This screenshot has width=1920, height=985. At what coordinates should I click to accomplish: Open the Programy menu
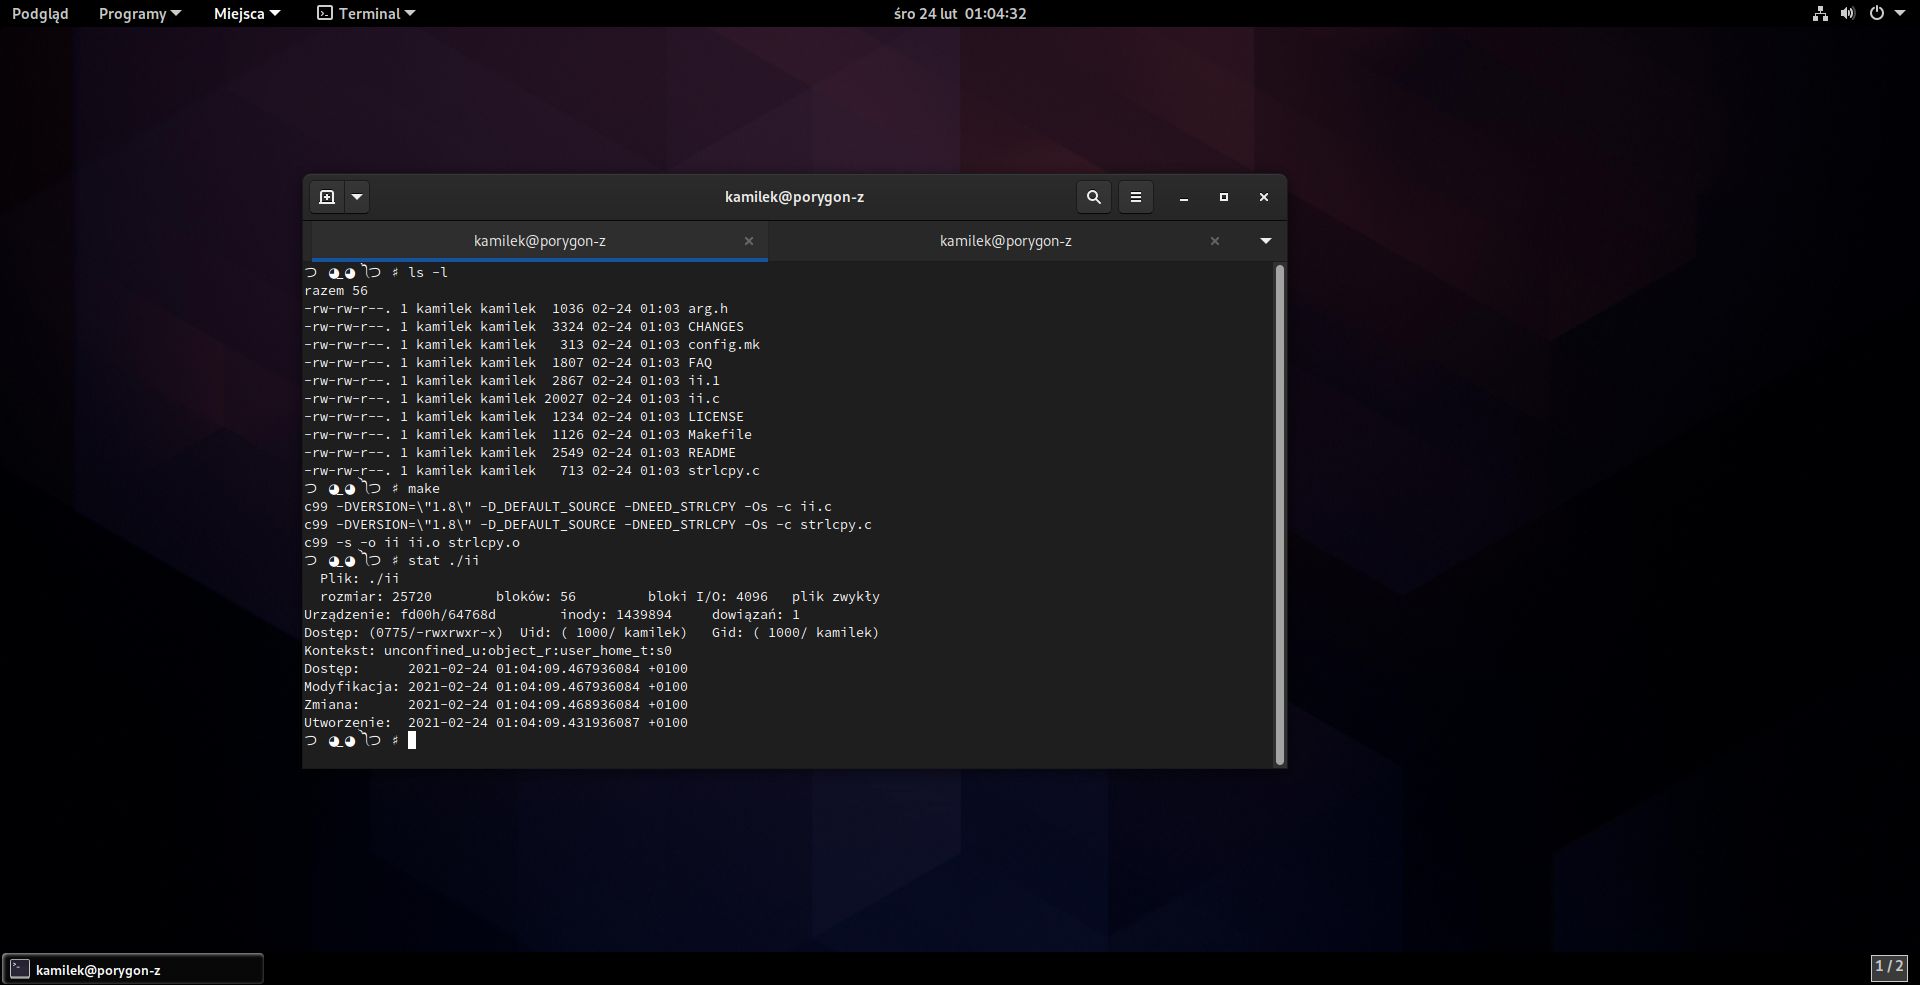[139, 14]
